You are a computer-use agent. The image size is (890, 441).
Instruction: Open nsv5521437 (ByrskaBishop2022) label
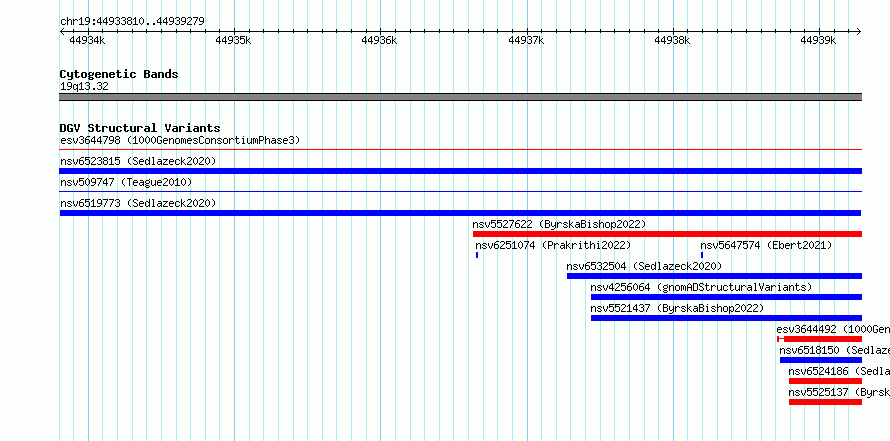click(x=677, y=308)
